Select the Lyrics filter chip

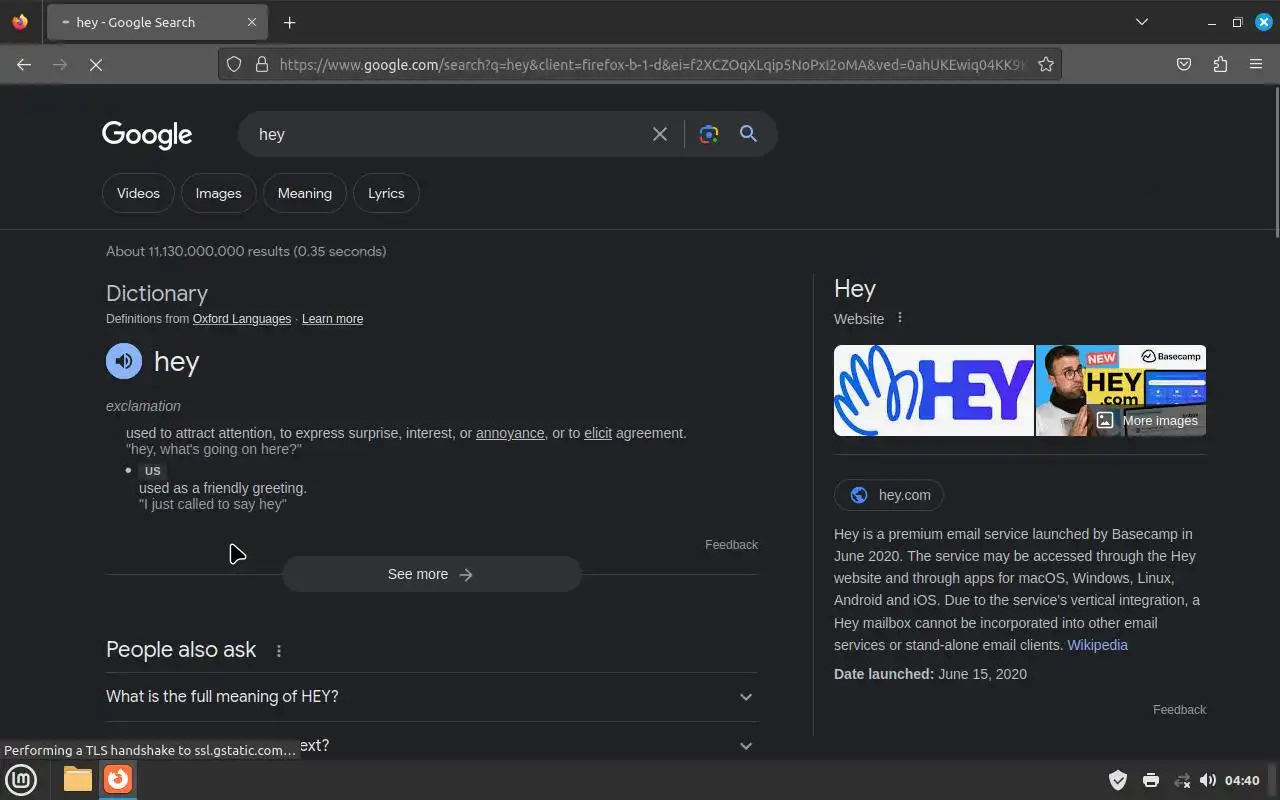click(386, 193)
